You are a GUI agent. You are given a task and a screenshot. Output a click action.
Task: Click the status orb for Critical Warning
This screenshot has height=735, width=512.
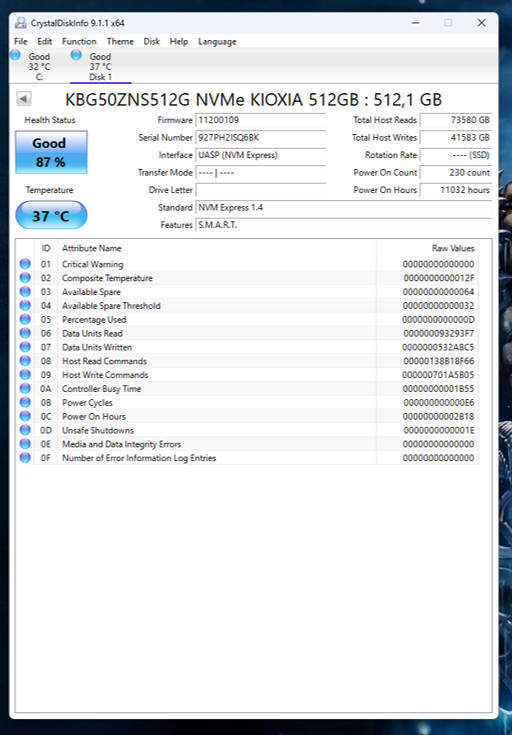pyautogui.click(x=25, y=264)
